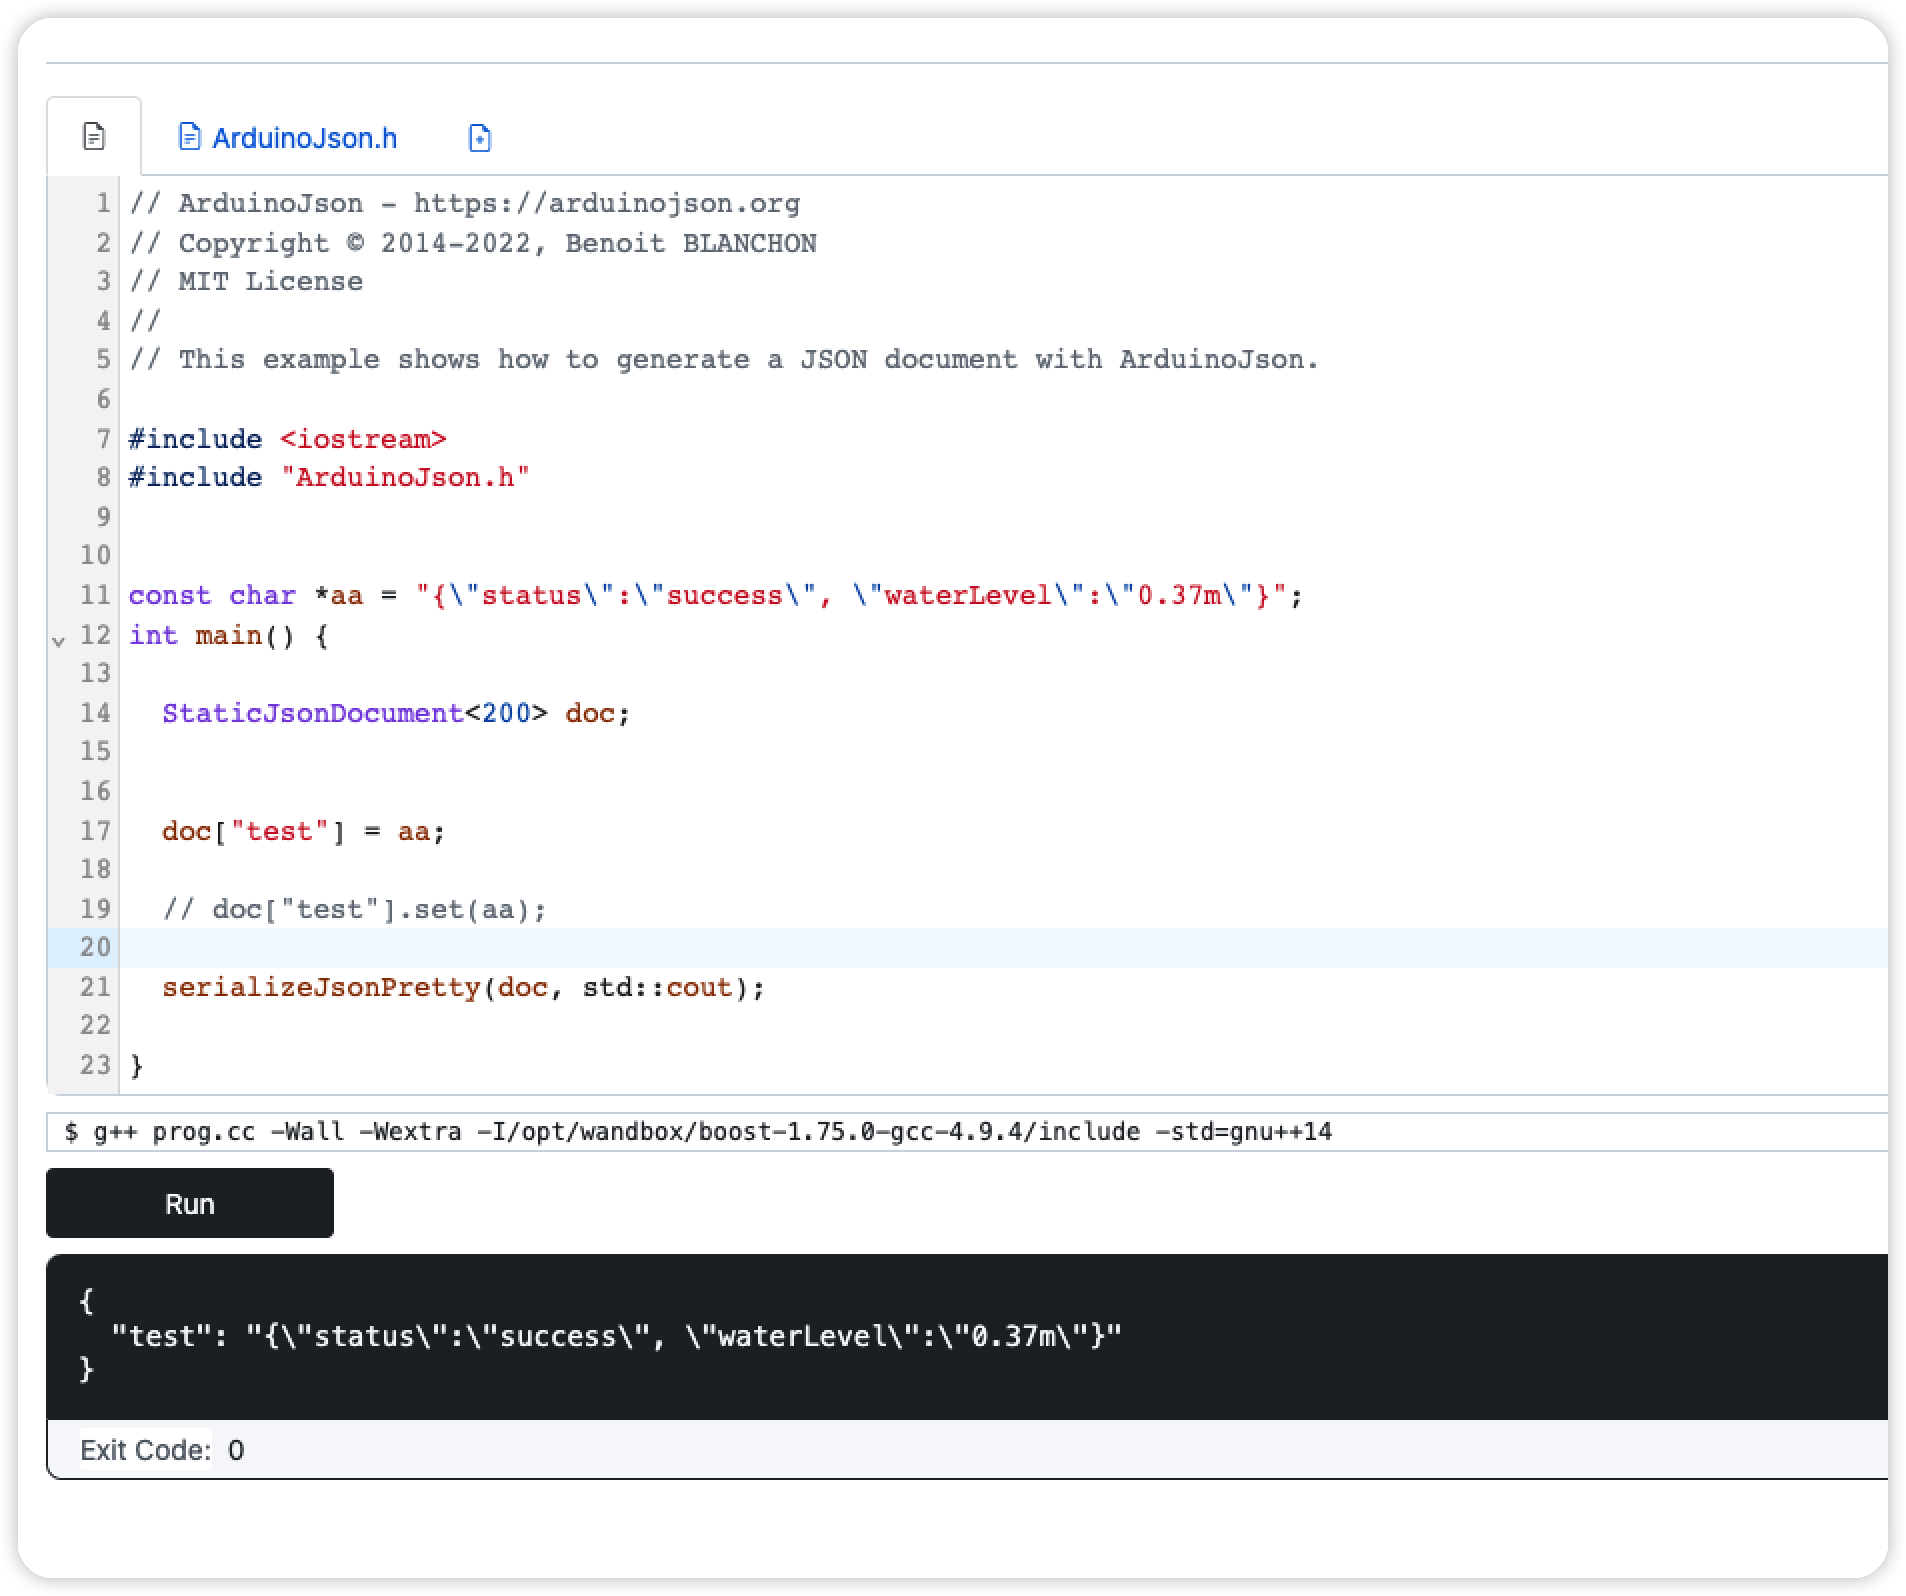Viewport: 1906px width, 1596px height.
Task: Click line number 11 in gutter
Action: pos(96,596)
